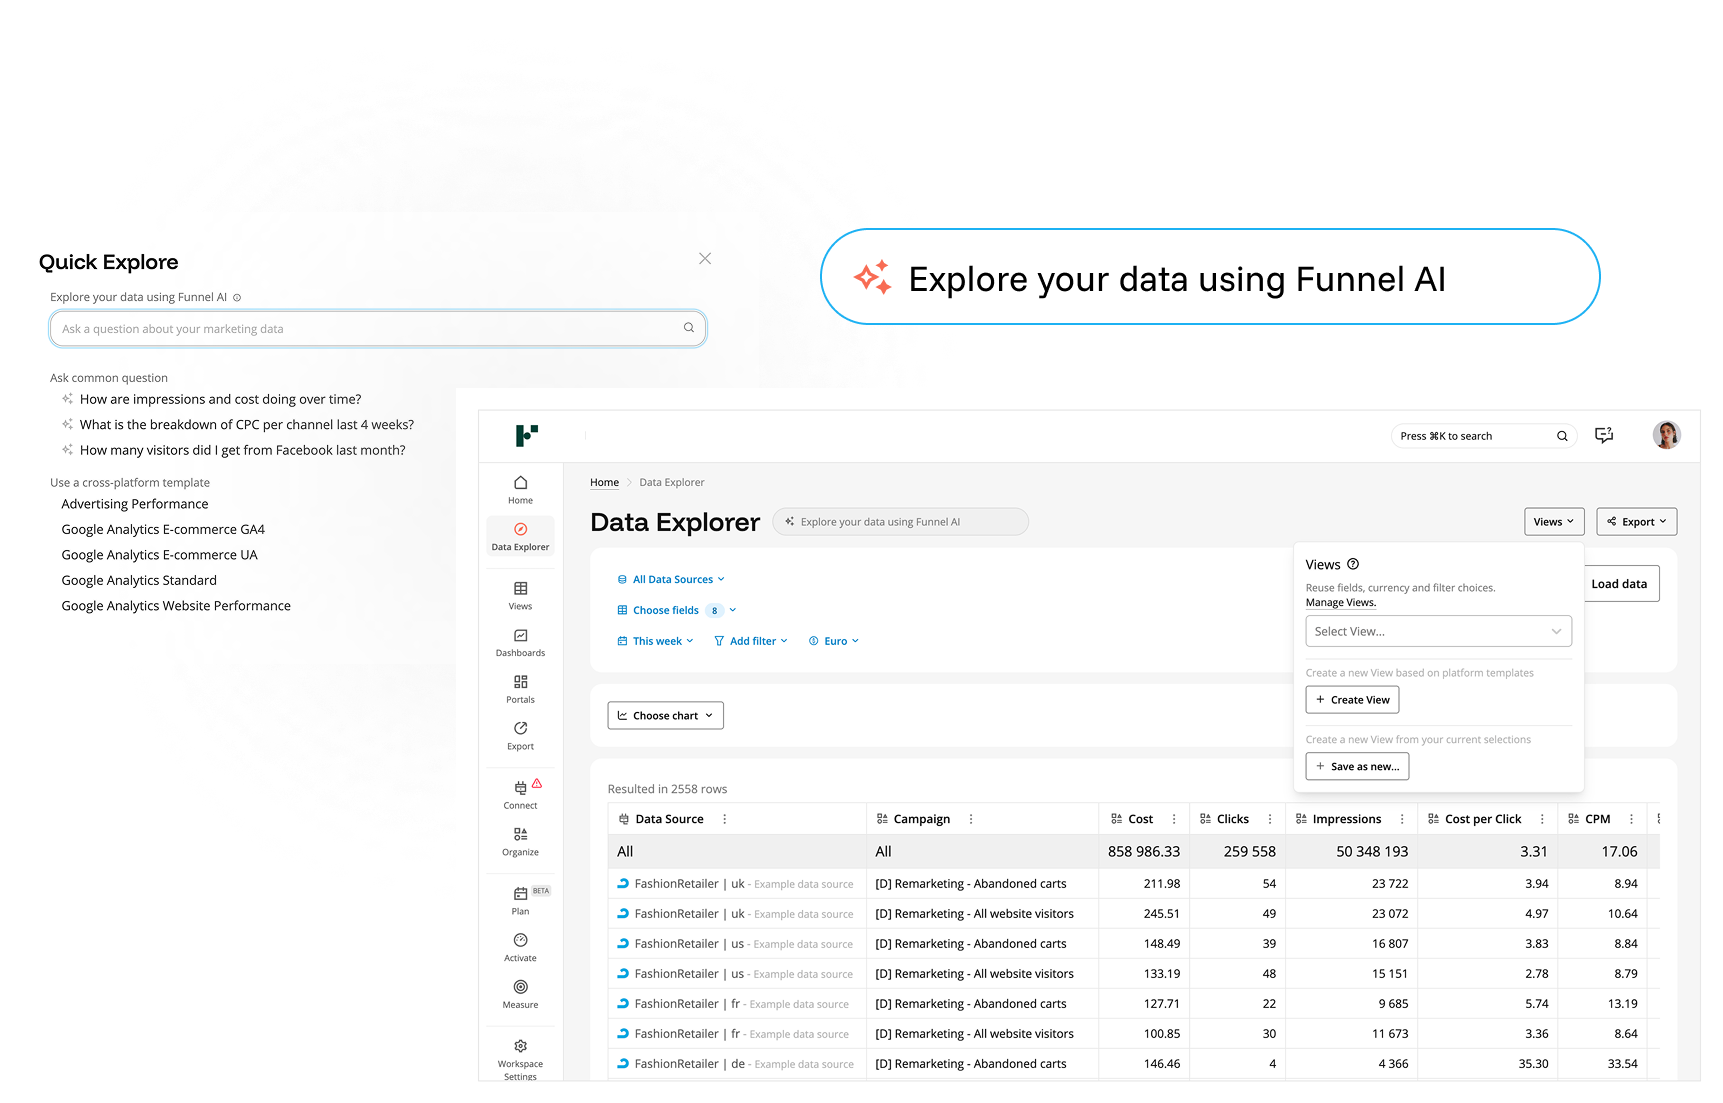This screenshot has width=1723, height=1103.
Task: Open the Cost per Click column options menu
Action: tap(1542, 819)
